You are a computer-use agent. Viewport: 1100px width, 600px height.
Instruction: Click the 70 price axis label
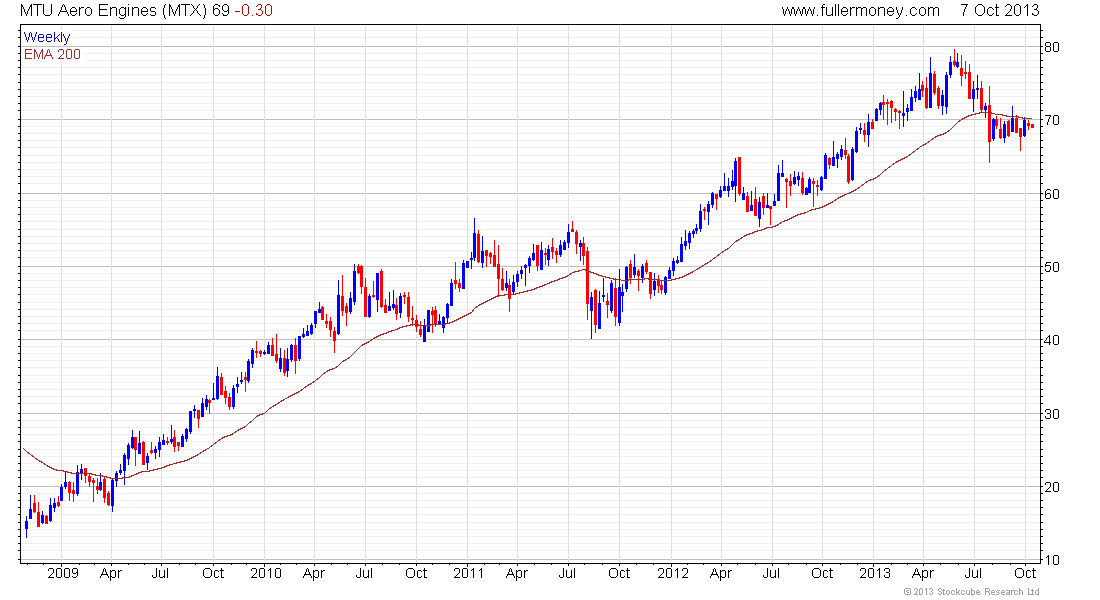tap(1052, 121)
